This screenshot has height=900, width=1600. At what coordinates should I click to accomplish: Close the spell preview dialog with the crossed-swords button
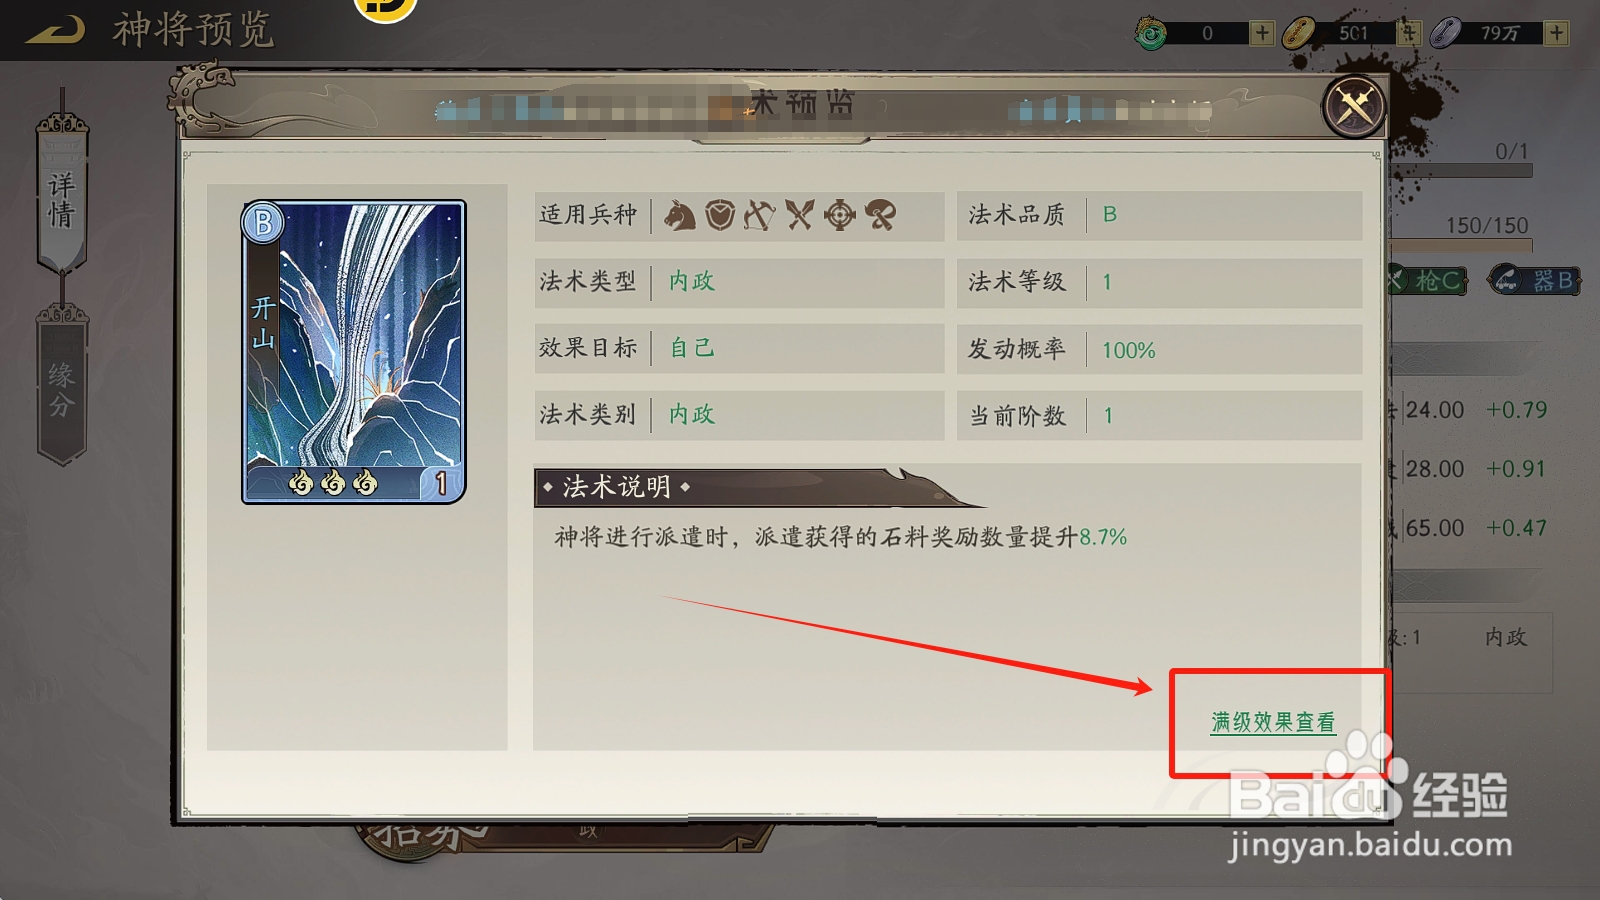pyautogui.click(x=1354, y=105)
